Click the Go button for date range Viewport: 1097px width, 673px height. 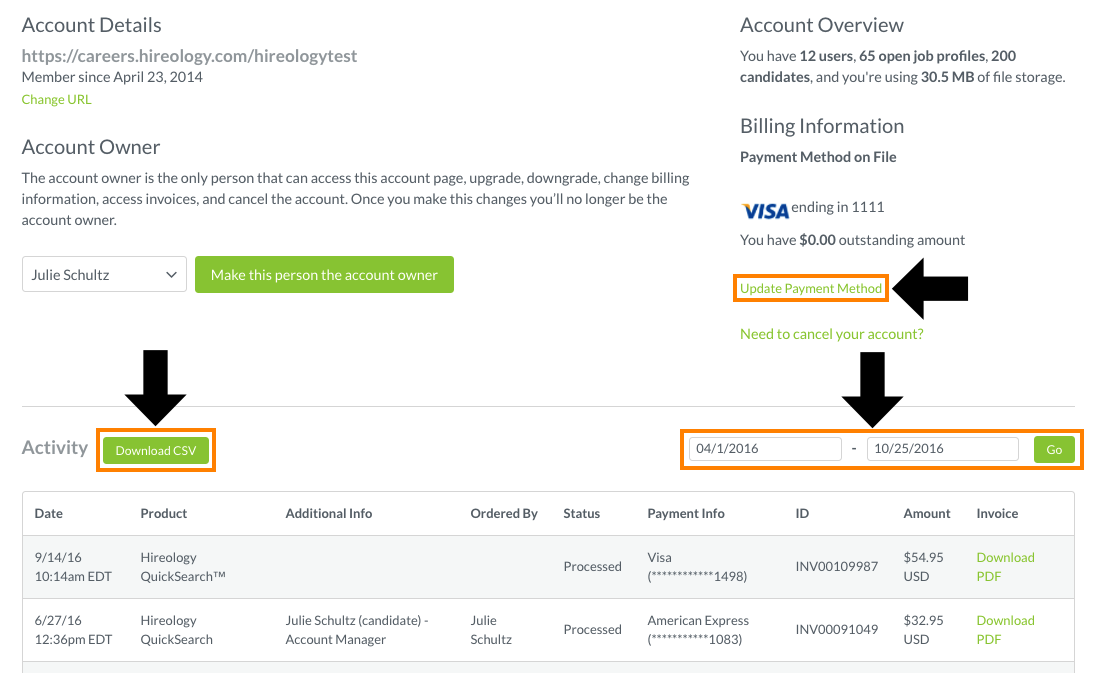[x=1054, y=449]
